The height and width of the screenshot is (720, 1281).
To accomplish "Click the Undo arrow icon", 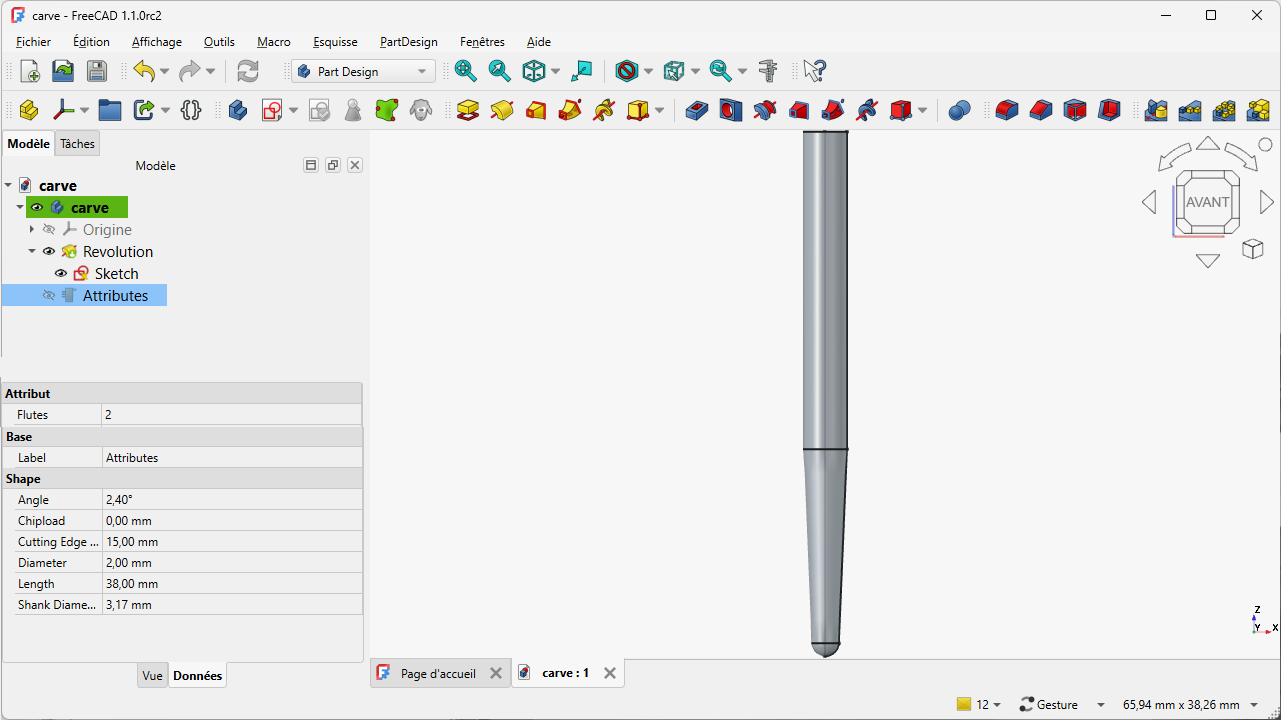I will click(144, 71).
